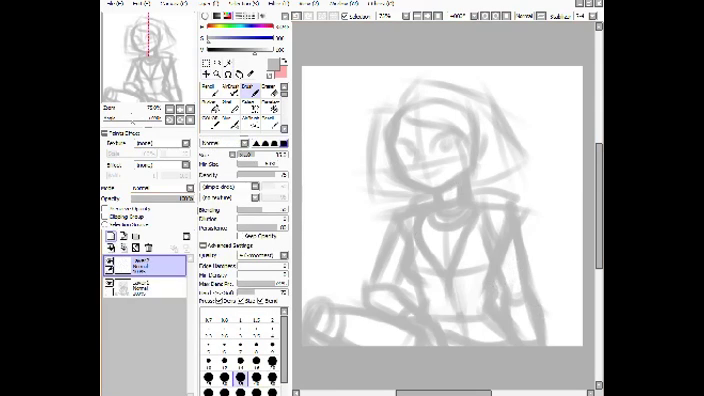Open the Edit menu
The width and height of the screenshot is (704, 396).
tap(141, 3)
